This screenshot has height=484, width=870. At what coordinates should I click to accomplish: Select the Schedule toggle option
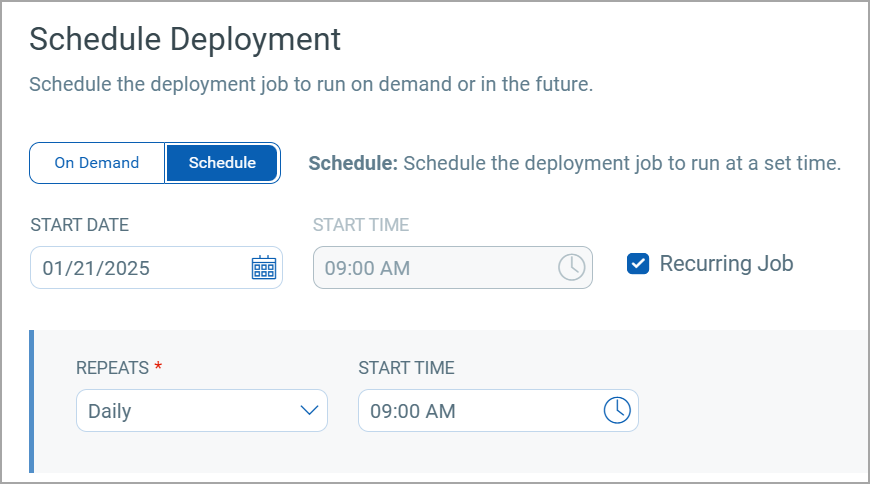pyautogui.click(x=222, y=163)
